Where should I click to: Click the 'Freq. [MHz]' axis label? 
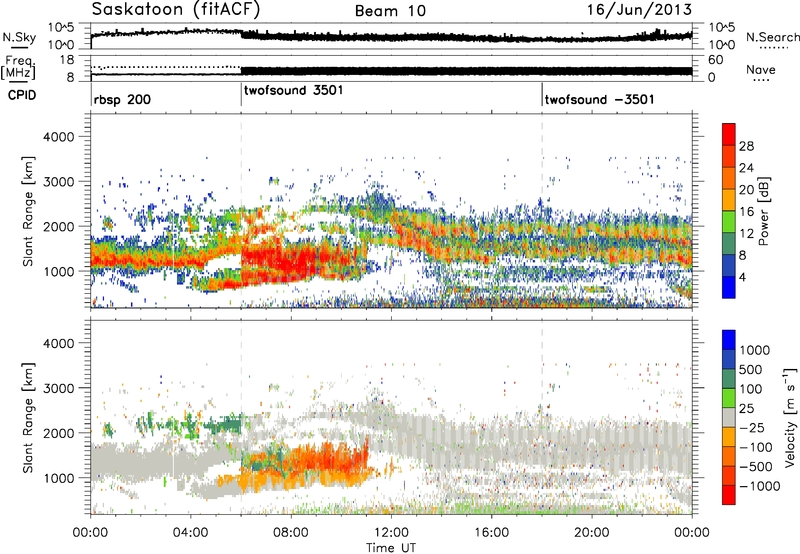pos(19,68)
